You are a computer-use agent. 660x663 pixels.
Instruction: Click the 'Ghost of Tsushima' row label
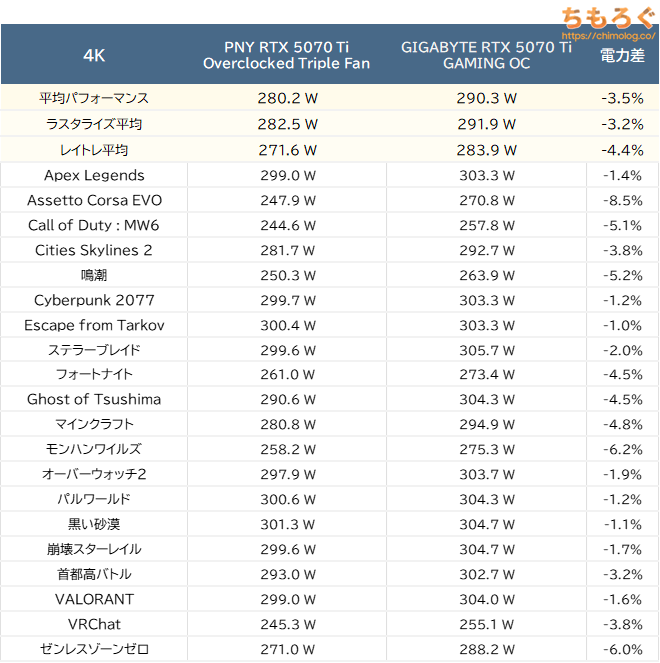[94, 399]
